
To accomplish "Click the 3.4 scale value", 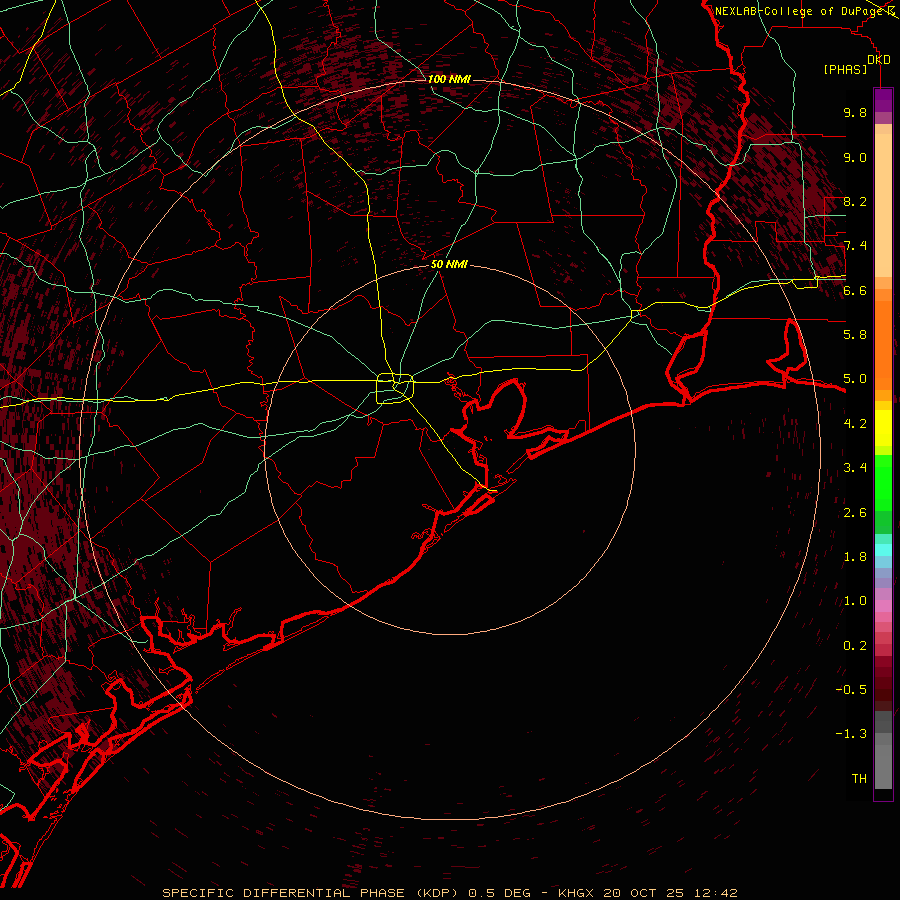I will click(x=855, y=468).
